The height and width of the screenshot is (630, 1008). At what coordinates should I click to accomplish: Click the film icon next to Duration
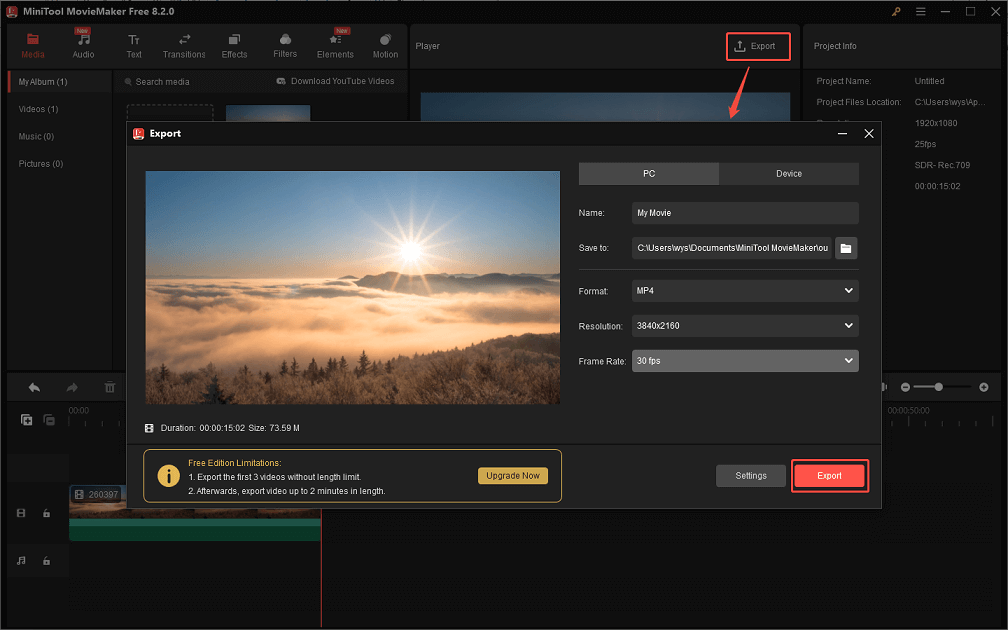[x=149, y=428]
